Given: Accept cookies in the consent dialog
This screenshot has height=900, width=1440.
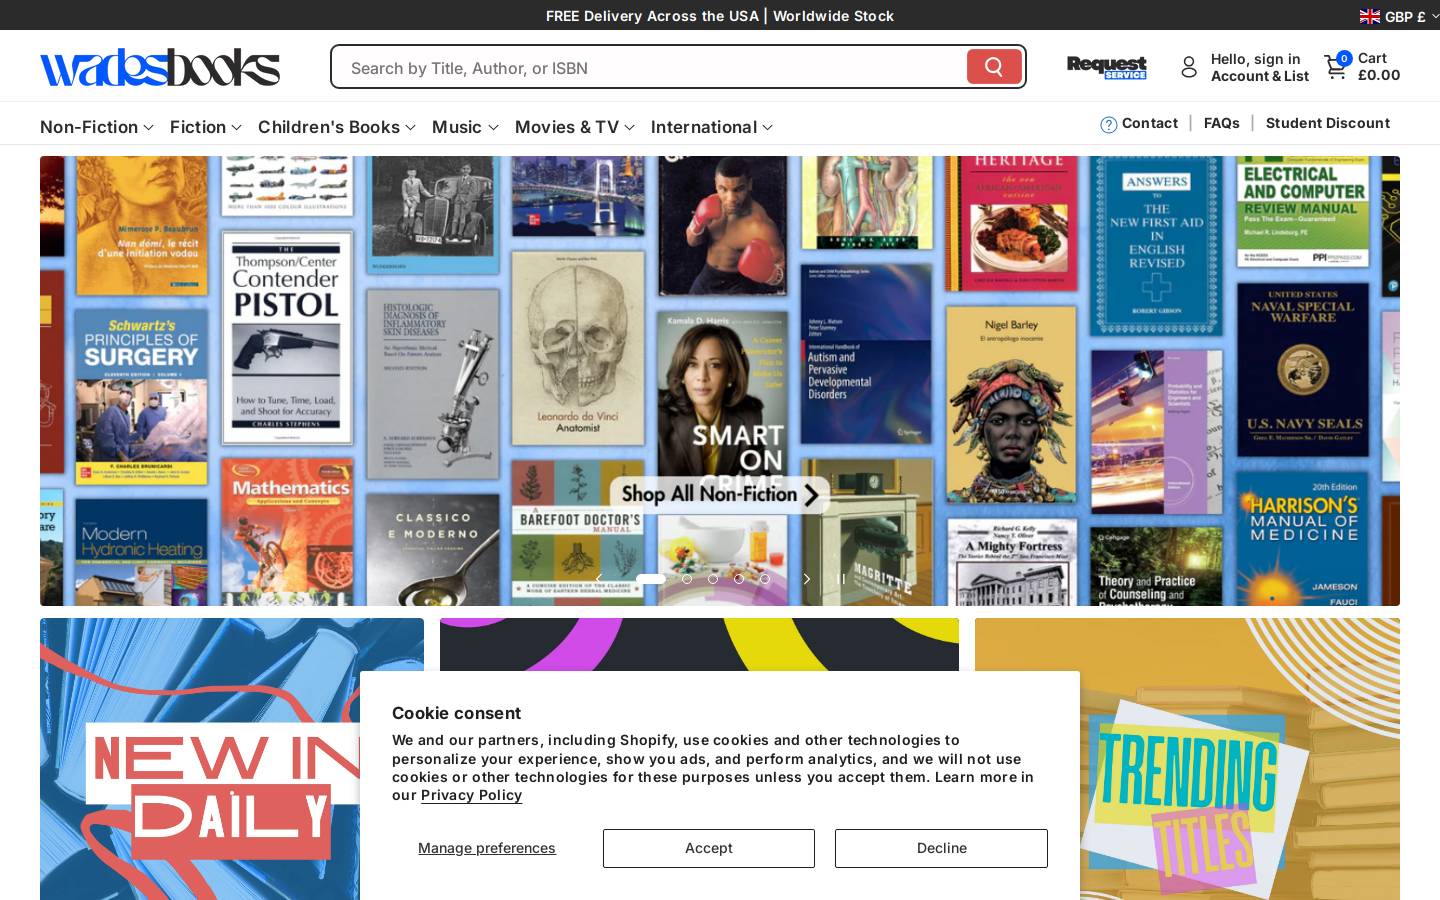Looking at the screenshot, I should [x=709, y=848].
